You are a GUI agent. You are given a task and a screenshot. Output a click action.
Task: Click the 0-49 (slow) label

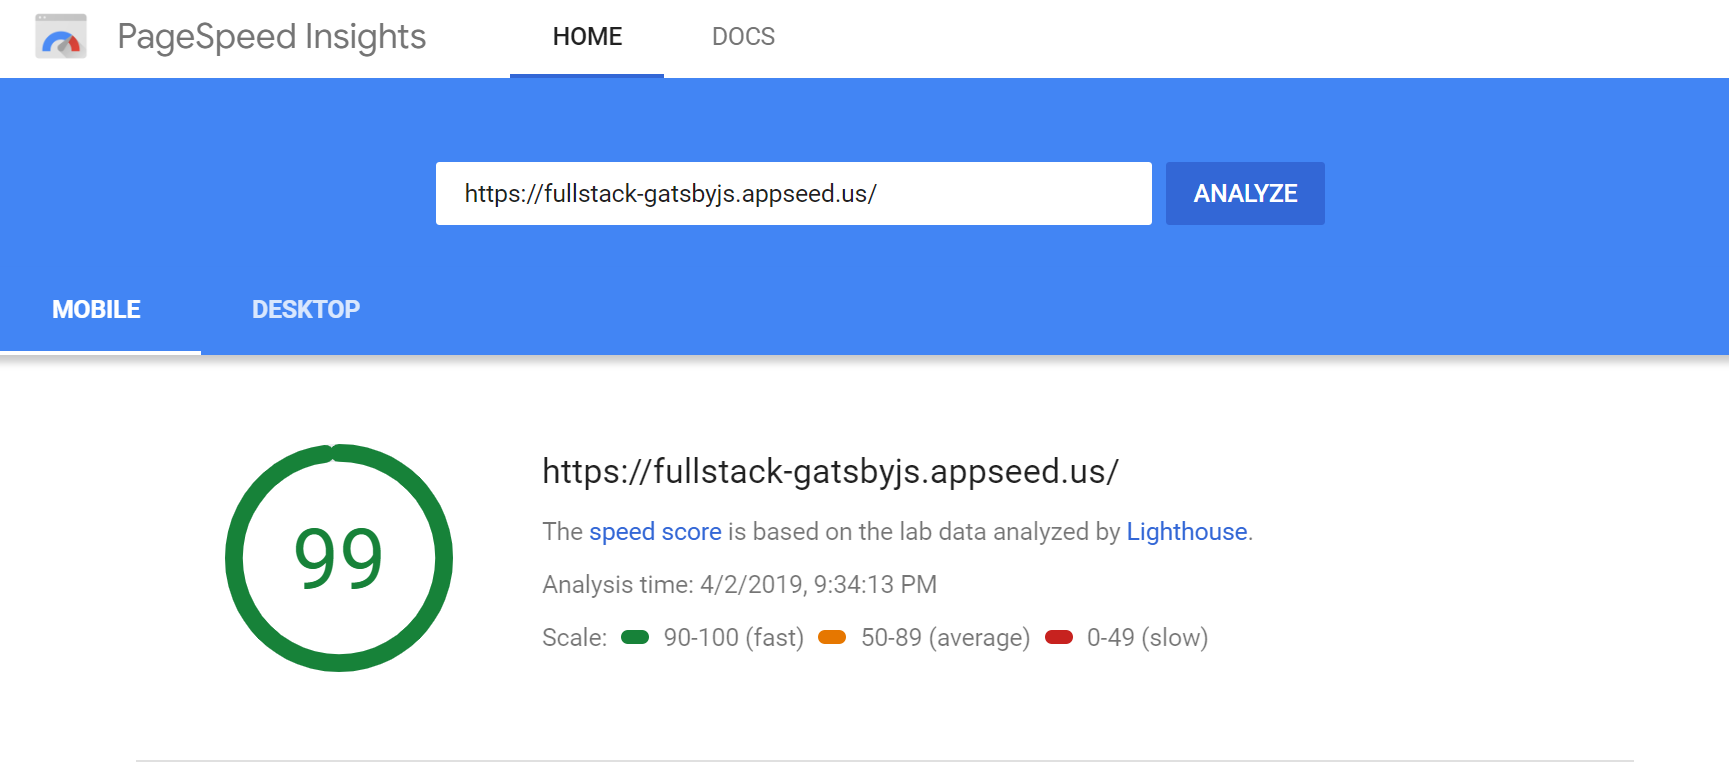pyautogui.click(x=1147, y=638)
